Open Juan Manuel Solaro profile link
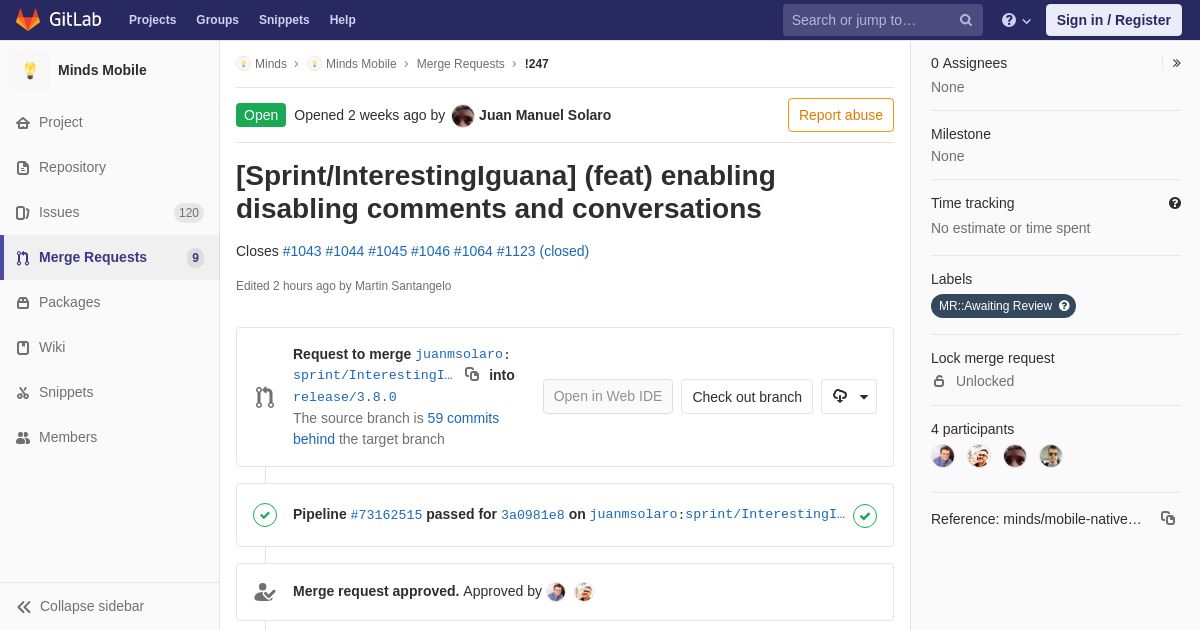 (x=545, y=115)
